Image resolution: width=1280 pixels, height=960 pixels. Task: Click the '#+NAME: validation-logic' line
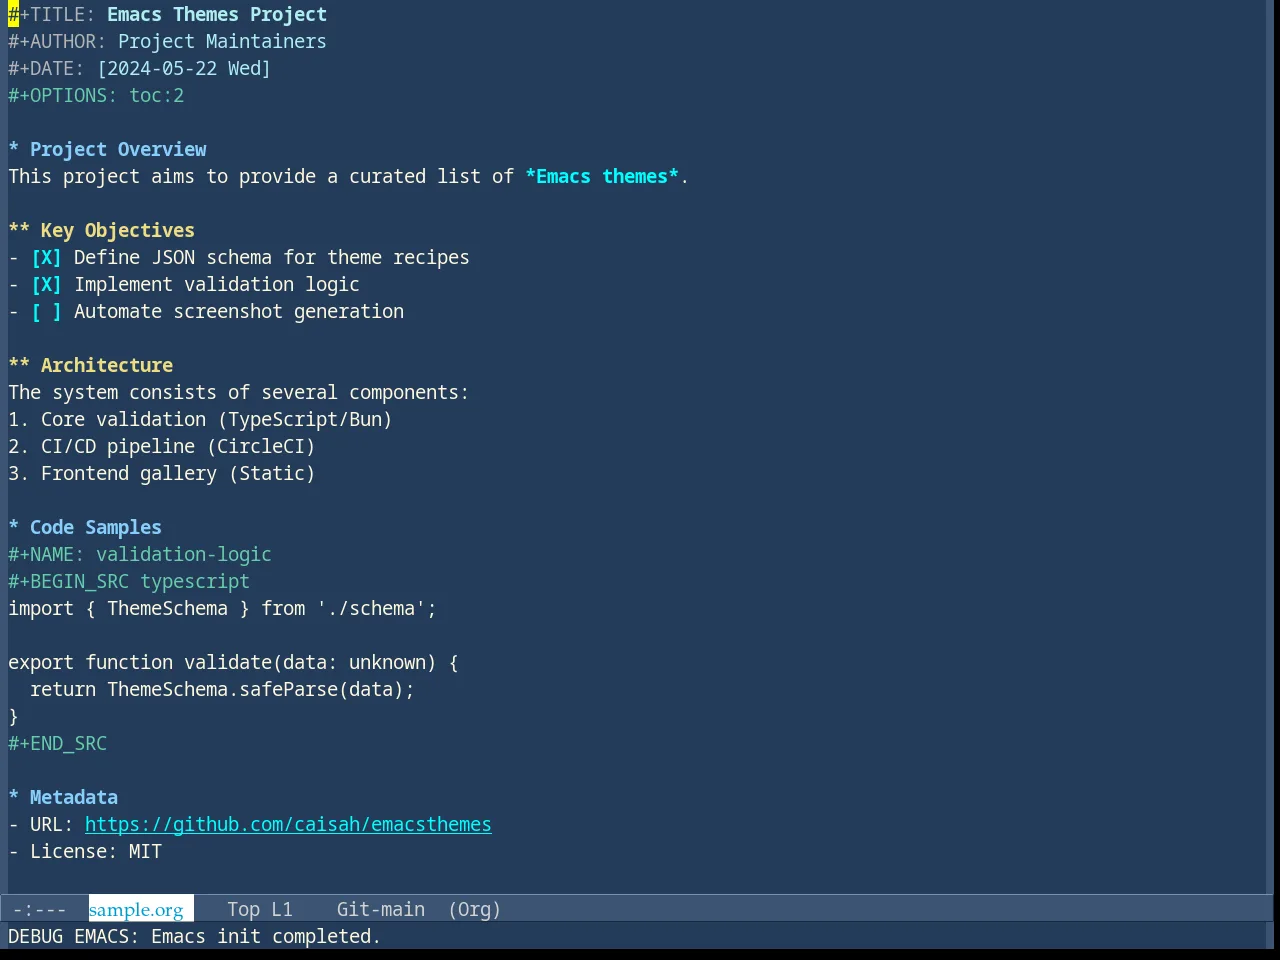(x=140, y=555)
